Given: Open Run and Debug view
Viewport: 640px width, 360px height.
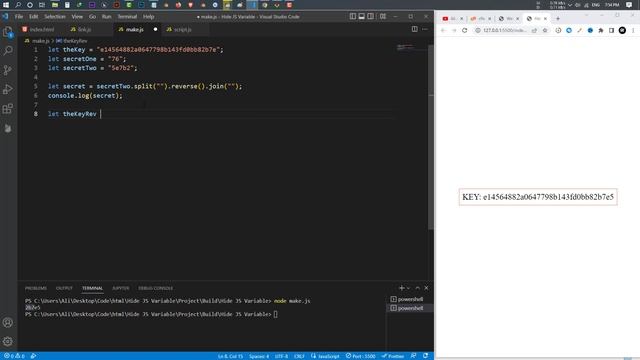Looking at the screenshot, I should (x=8, y=89).
